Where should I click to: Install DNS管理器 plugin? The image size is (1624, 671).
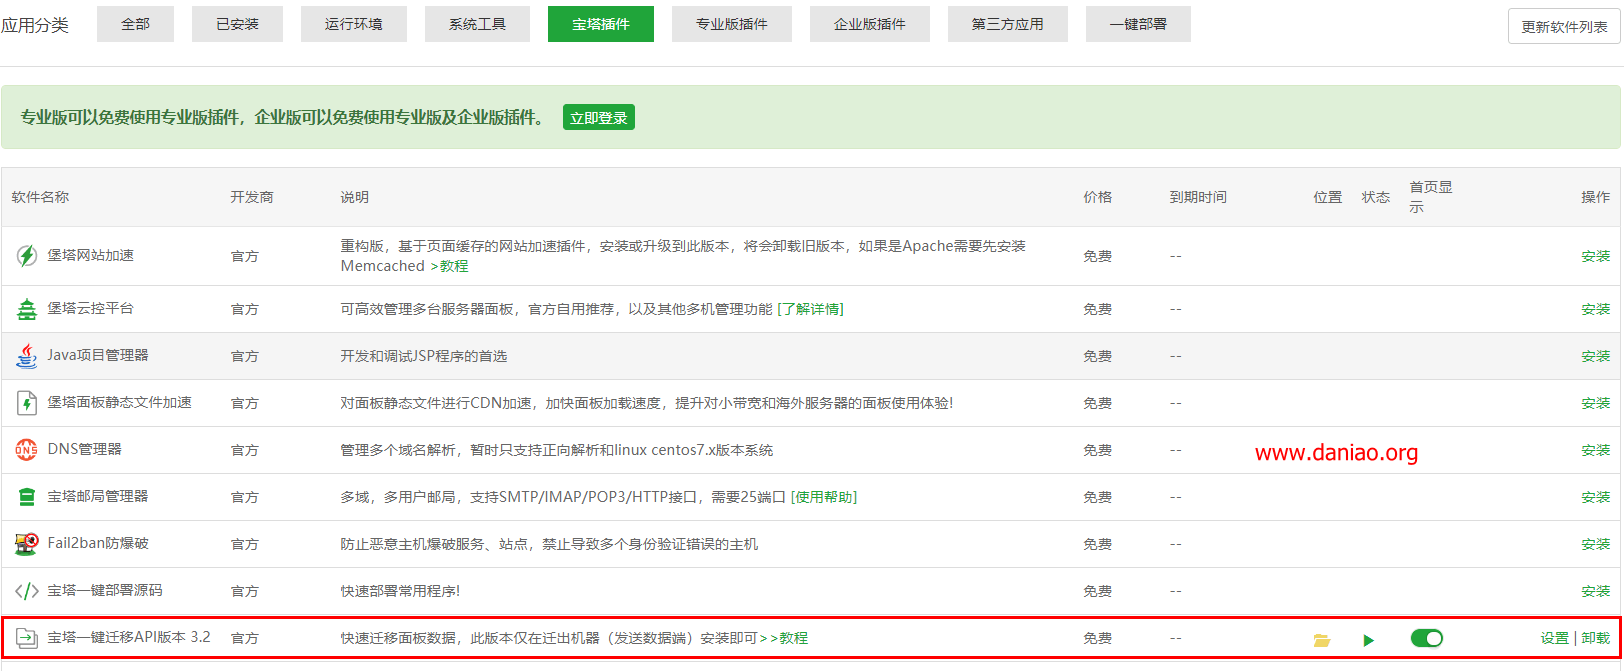pos(1596,450)
